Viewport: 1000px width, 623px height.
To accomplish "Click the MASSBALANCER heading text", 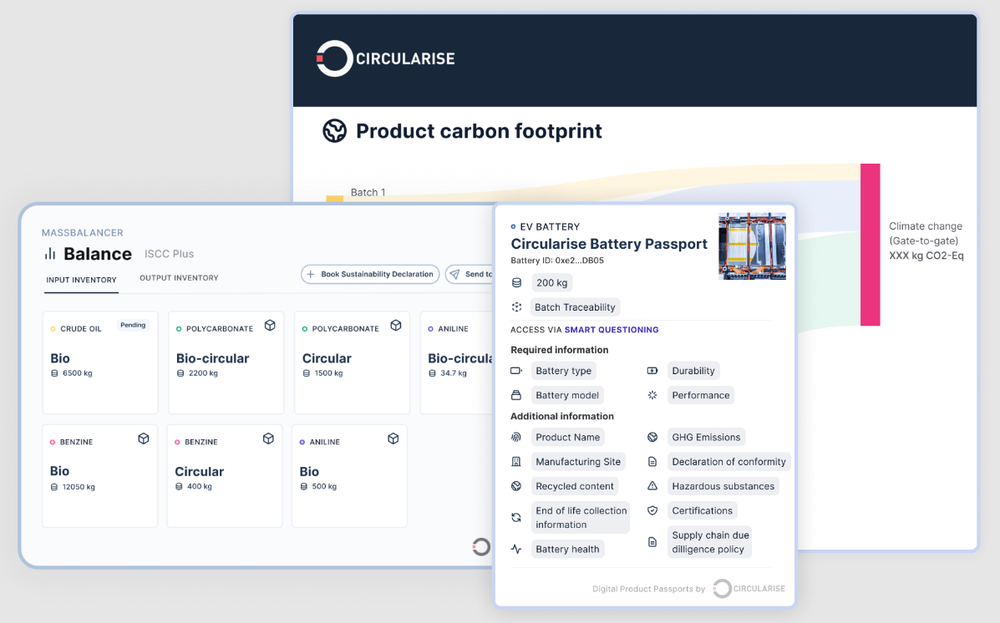I will [82, 233].
